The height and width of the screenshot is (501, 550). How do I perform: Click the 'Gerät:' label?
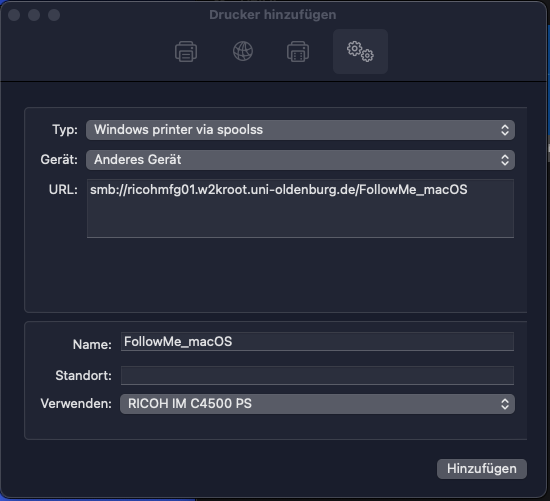pos(59,160)
